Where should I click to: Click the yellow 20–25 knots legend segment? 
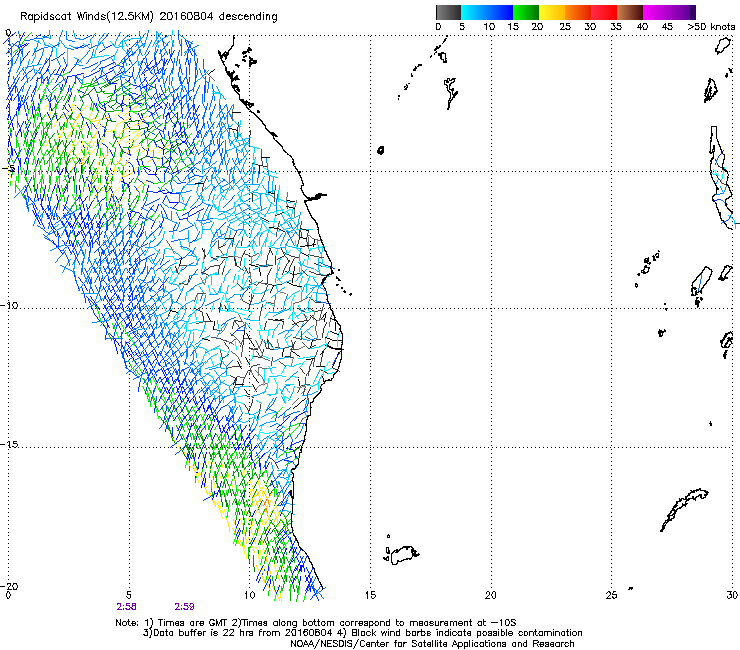pyautogui.click(x=552, y=12)
